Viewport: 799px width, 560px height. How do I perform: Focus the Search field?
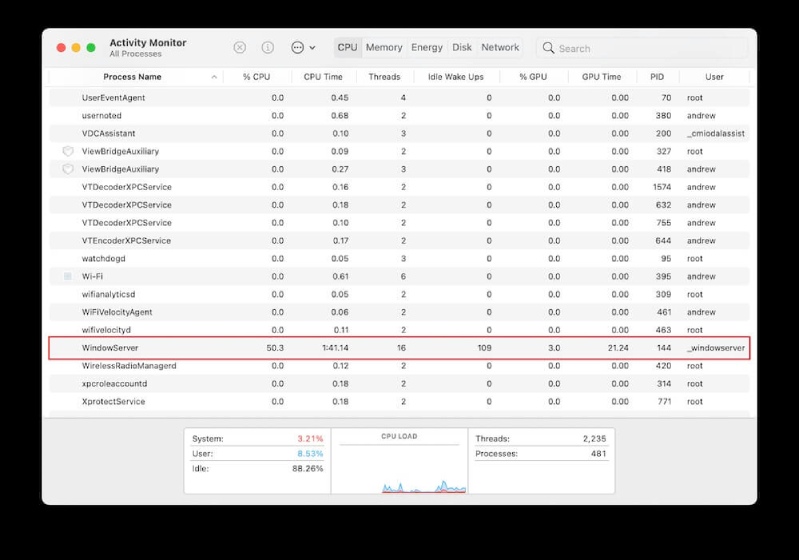pos(642,48)
